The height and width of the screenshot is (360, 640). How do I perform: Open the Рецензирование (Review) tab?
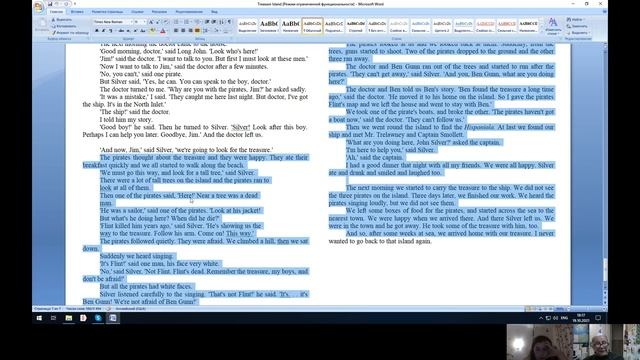[189, 11]
